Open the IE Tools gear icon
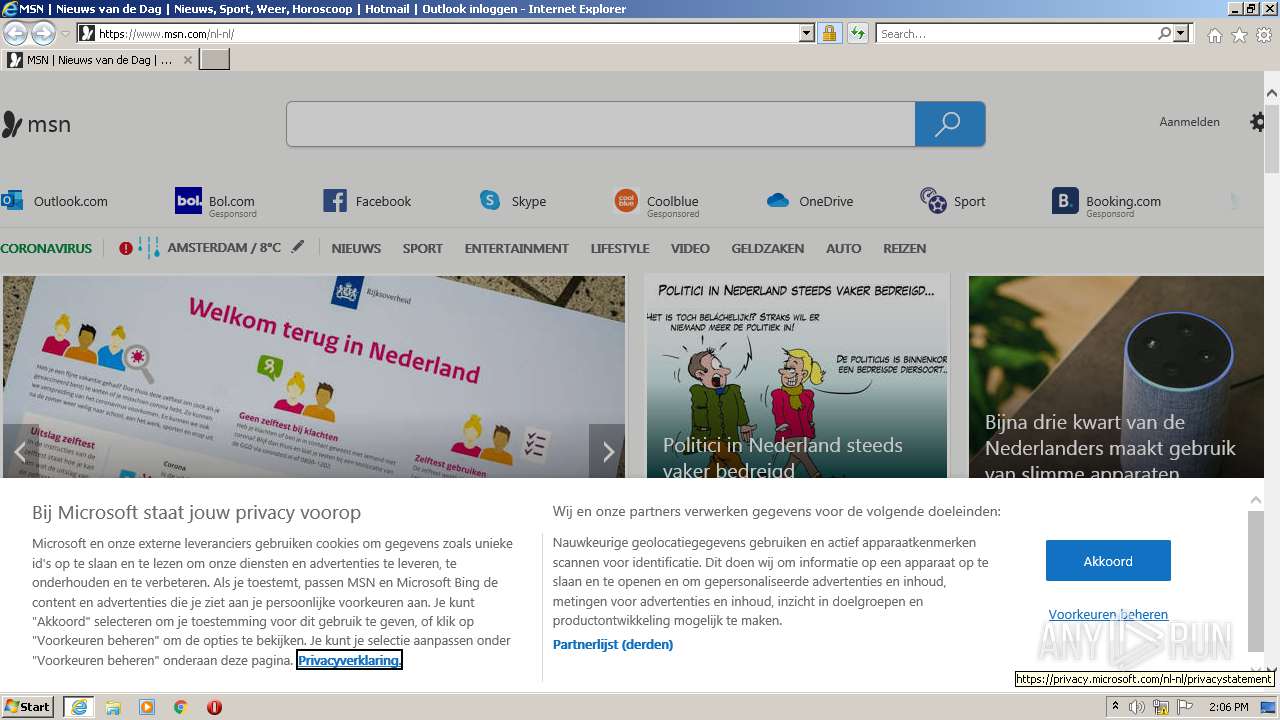The image size is (1280, 720). tap(1264, 35)
